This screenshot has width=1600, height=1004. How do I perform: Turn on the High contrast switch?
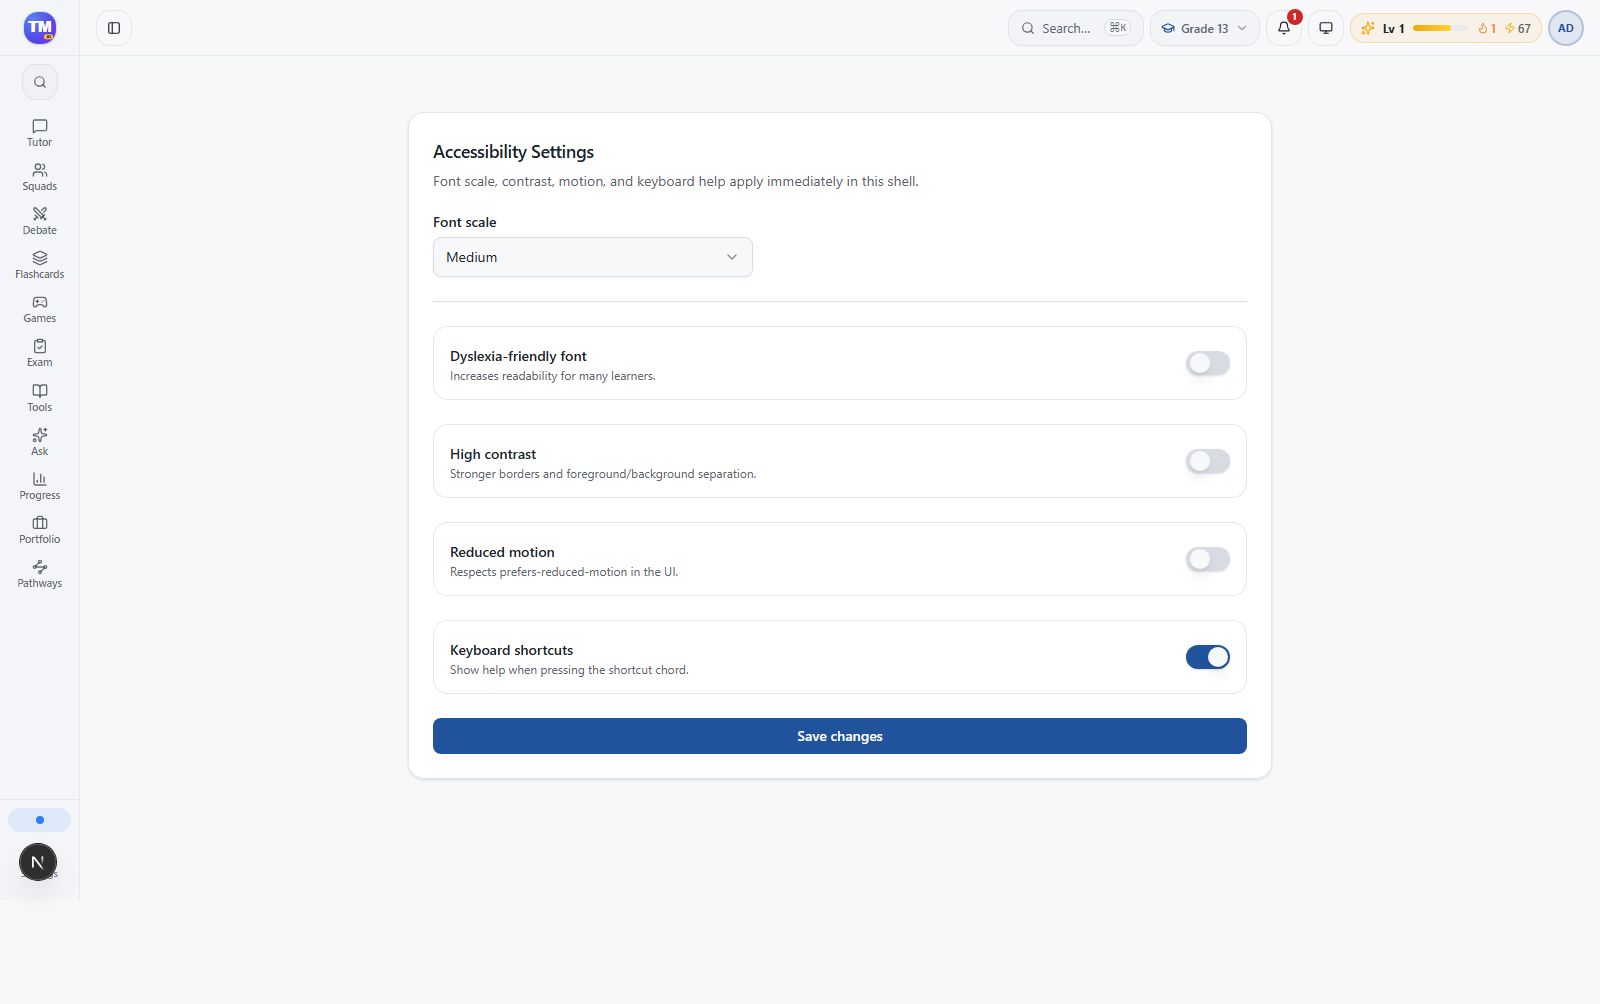1208,461
